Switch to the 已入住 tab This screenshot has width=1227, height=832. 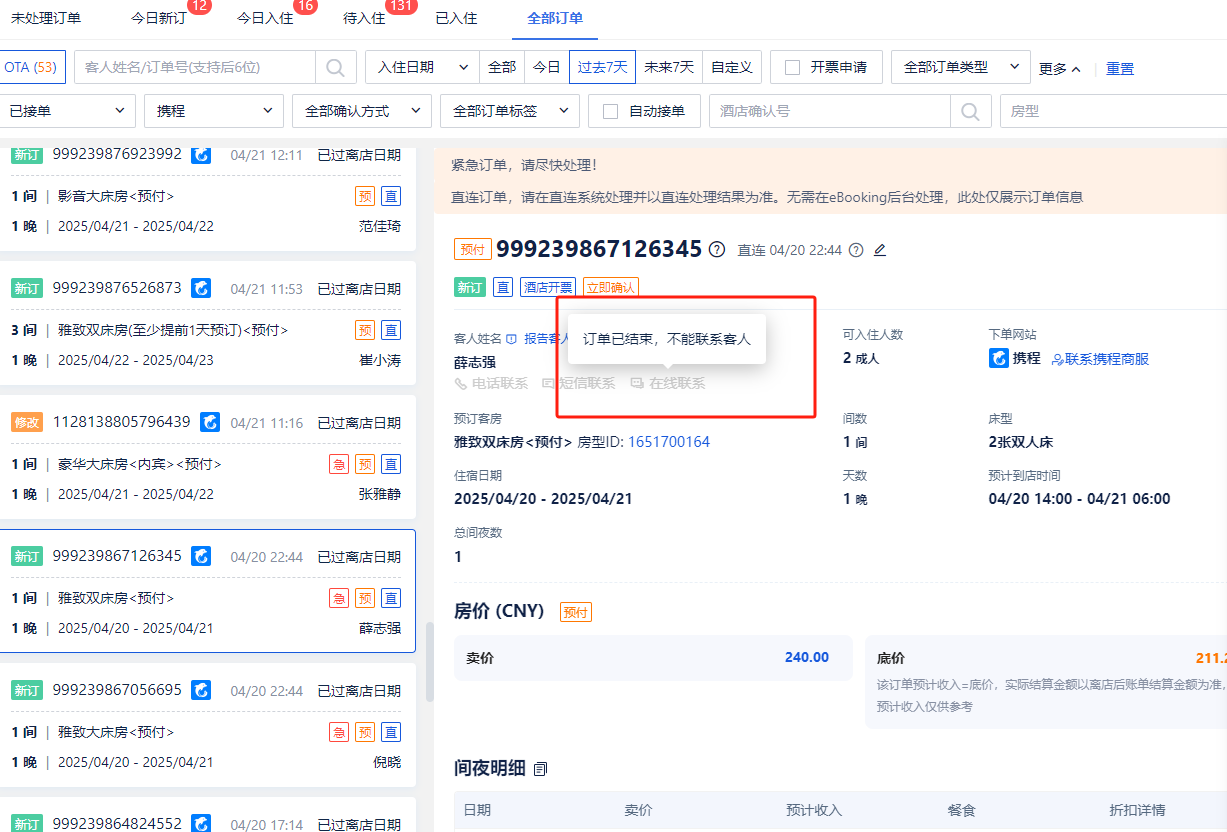pos(456,18)
